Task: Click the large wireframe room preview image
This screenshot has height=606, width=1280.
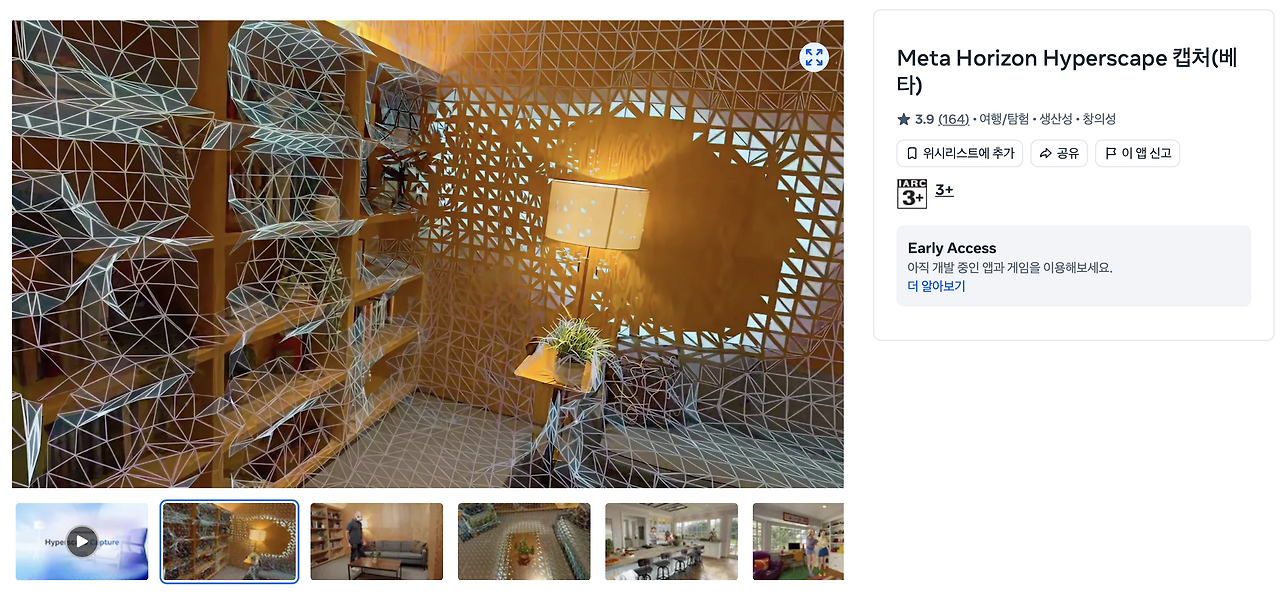Action: [428, 254]
